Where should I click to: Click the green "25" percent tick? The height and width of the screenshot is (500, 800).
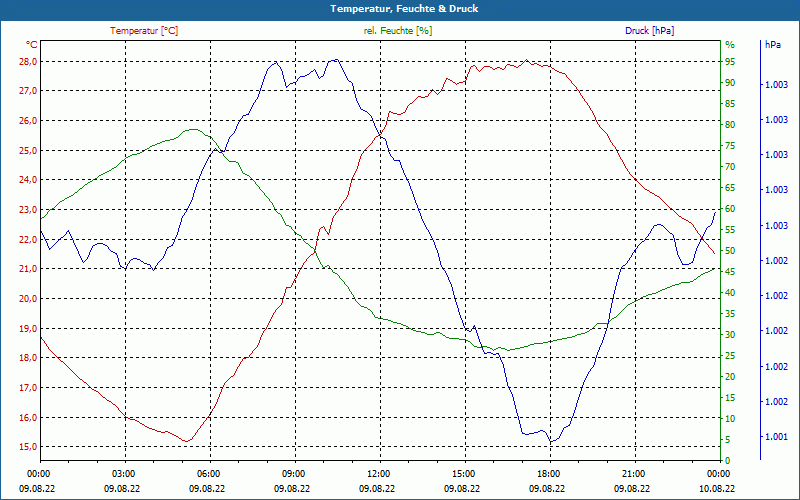pos(730,356)
